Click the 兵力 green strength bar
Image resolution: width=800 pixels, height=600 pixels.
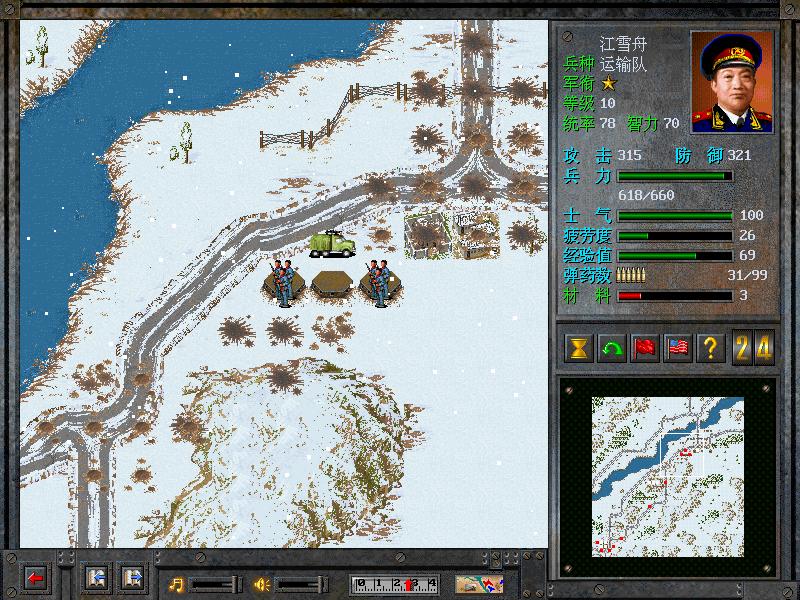675,176
